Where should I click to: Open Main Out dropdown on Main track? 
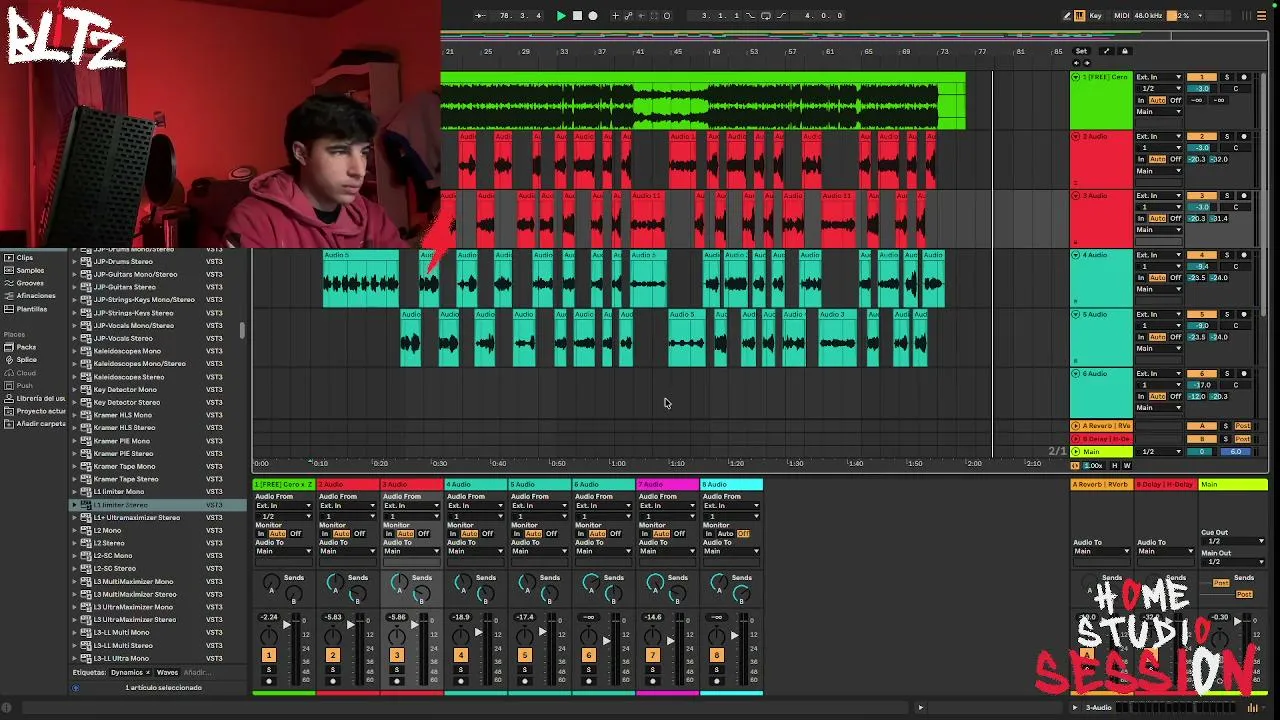tap(1233, 562)
